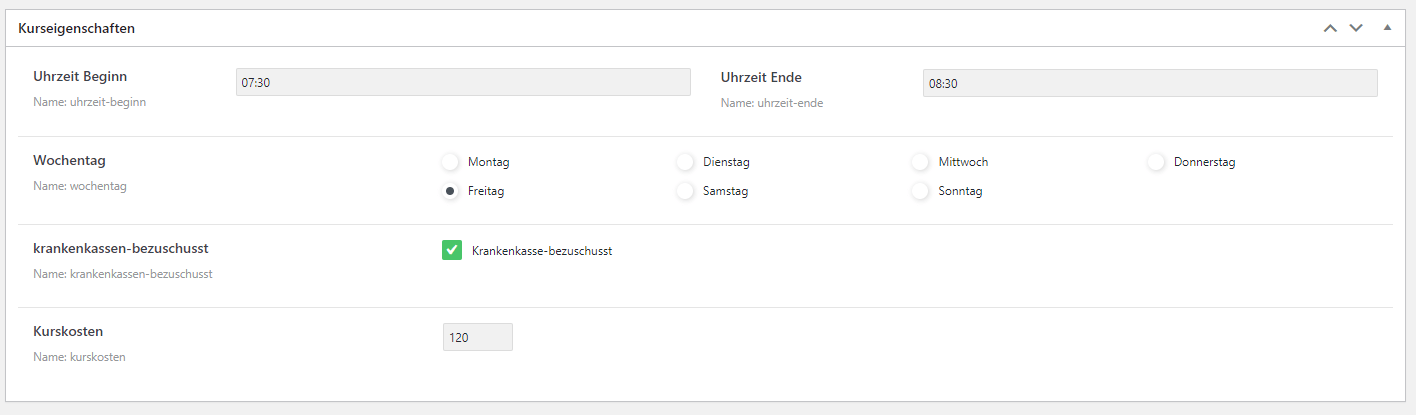Image resolution: width=1416 pixels, height=415 pixels.
Task: Choose Dienstag as the weekday
Action: click(685, 162)
